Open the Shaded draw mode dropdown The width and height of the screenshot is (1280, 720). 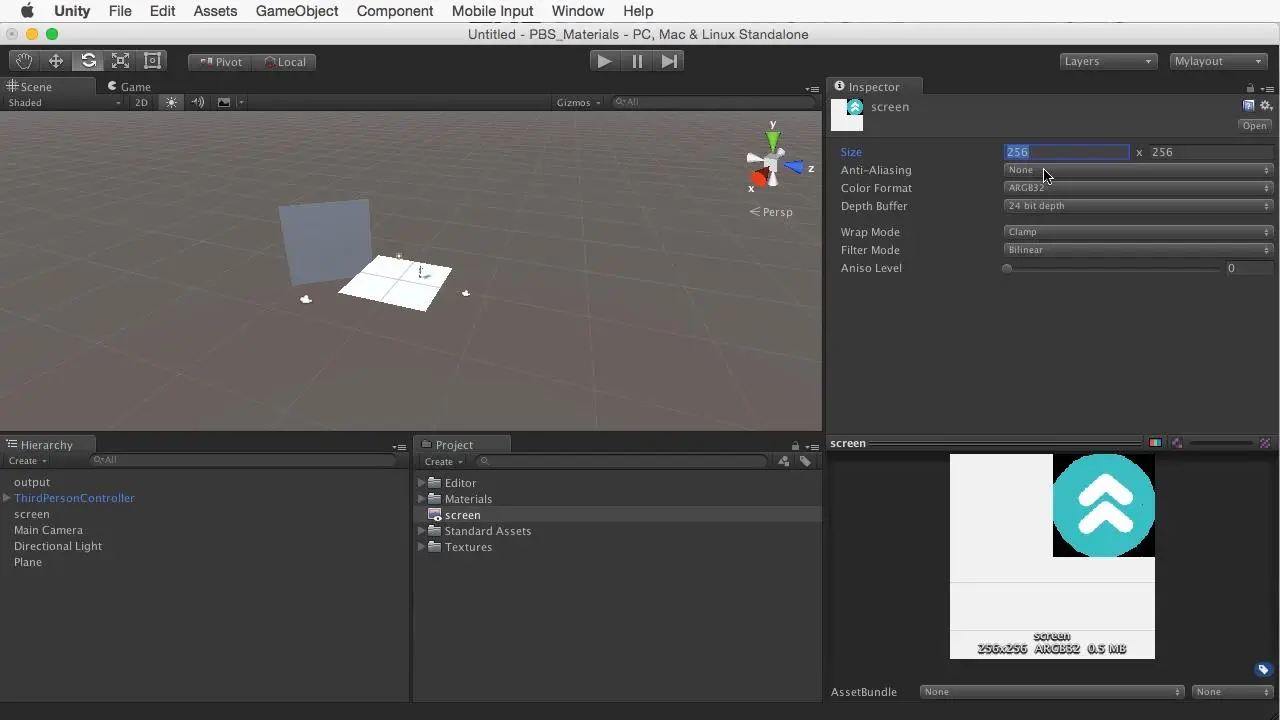(64, 102)
